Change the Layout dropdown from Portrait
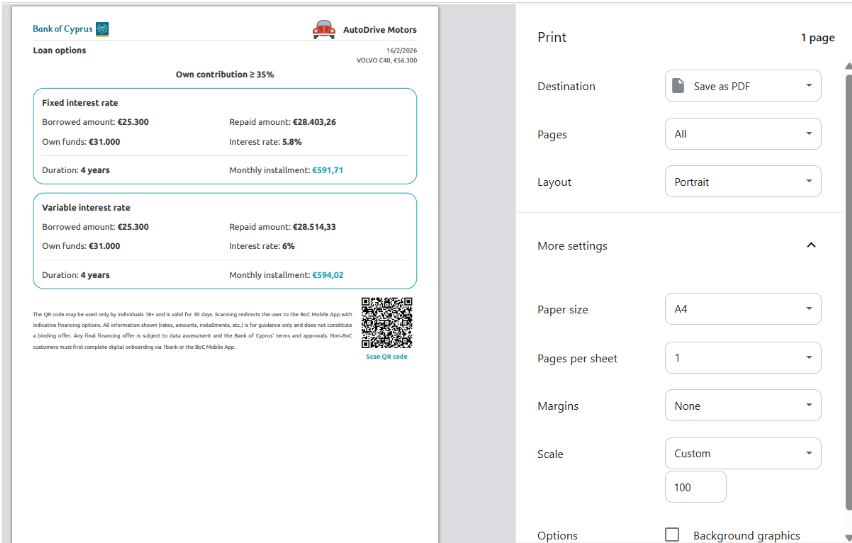Image resolution: width=852 pixels, height=543 pixels. pyautogui.click(x=743, y=182)
